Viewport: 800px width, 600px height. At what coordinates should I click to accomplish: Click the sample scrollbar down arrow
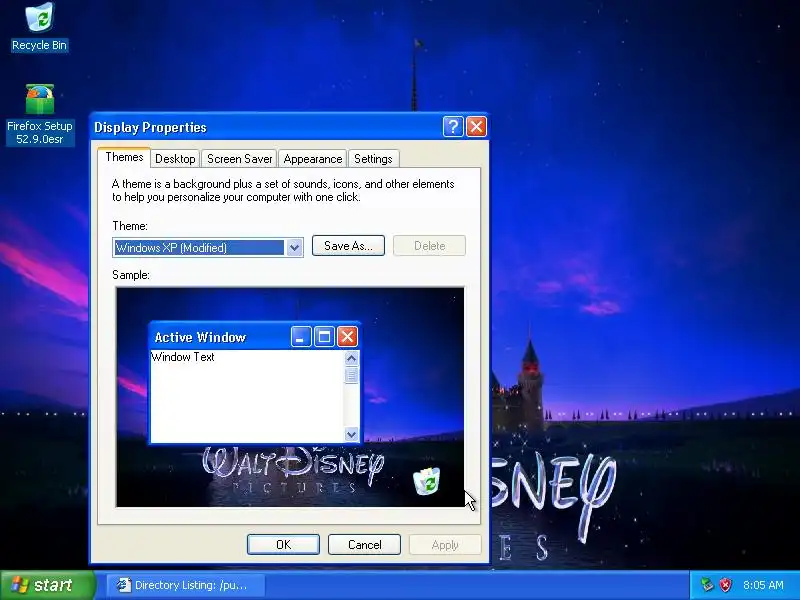pyautogui.click(x=351, y=434)
